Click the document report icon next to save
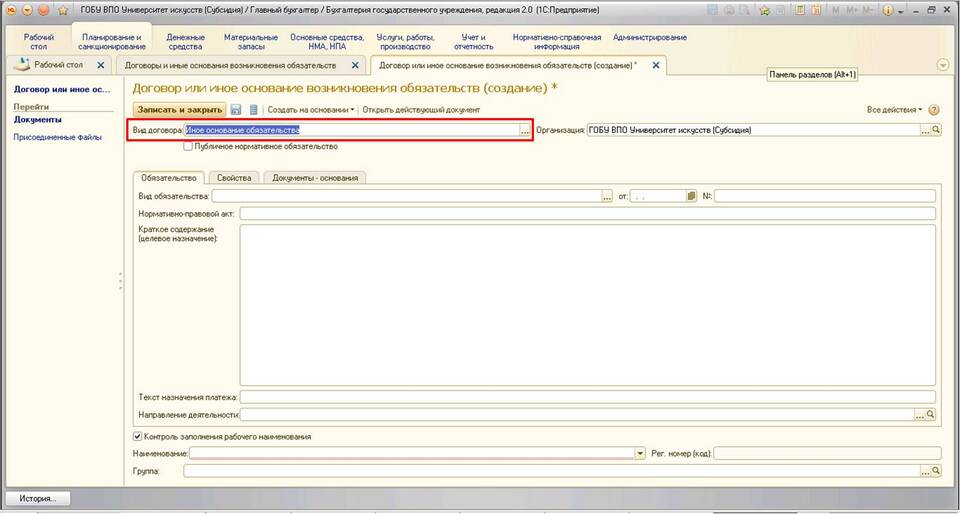The width and height of the screenshot is (960, 514). 253,110
